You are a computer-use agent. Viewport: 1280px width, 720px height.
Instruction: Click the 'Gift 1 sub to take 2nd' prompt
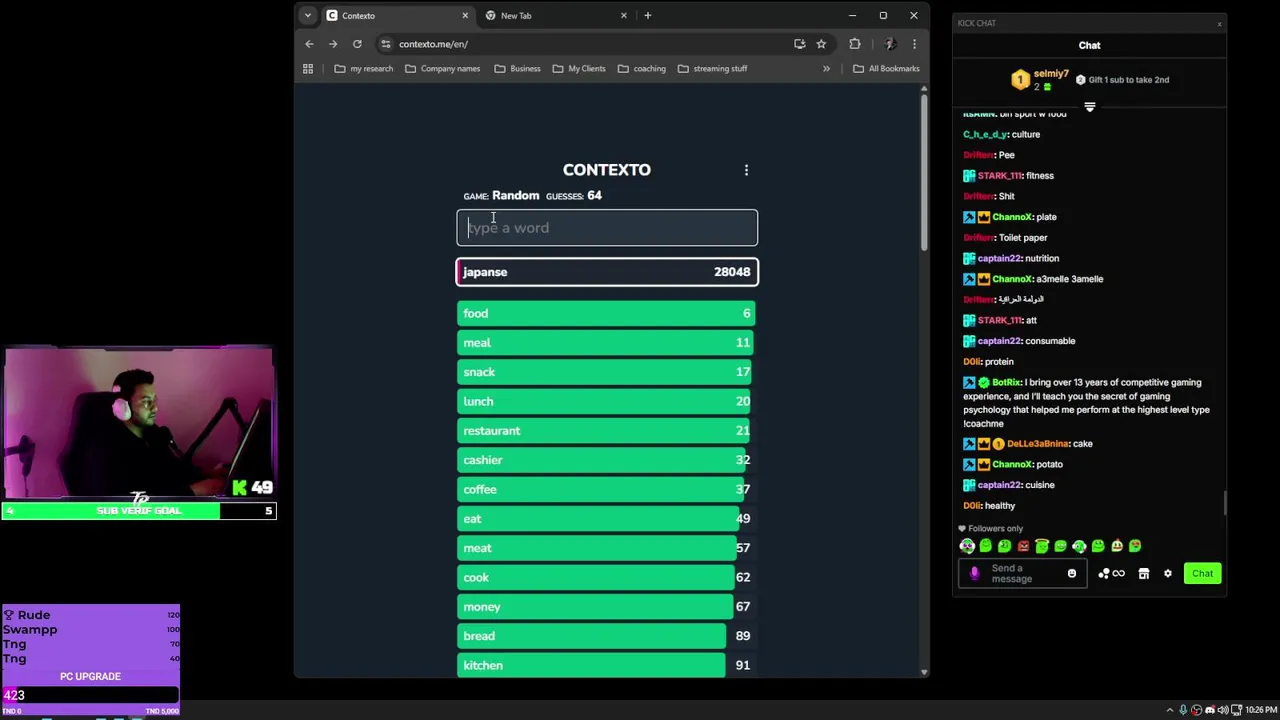(1122, 80)
